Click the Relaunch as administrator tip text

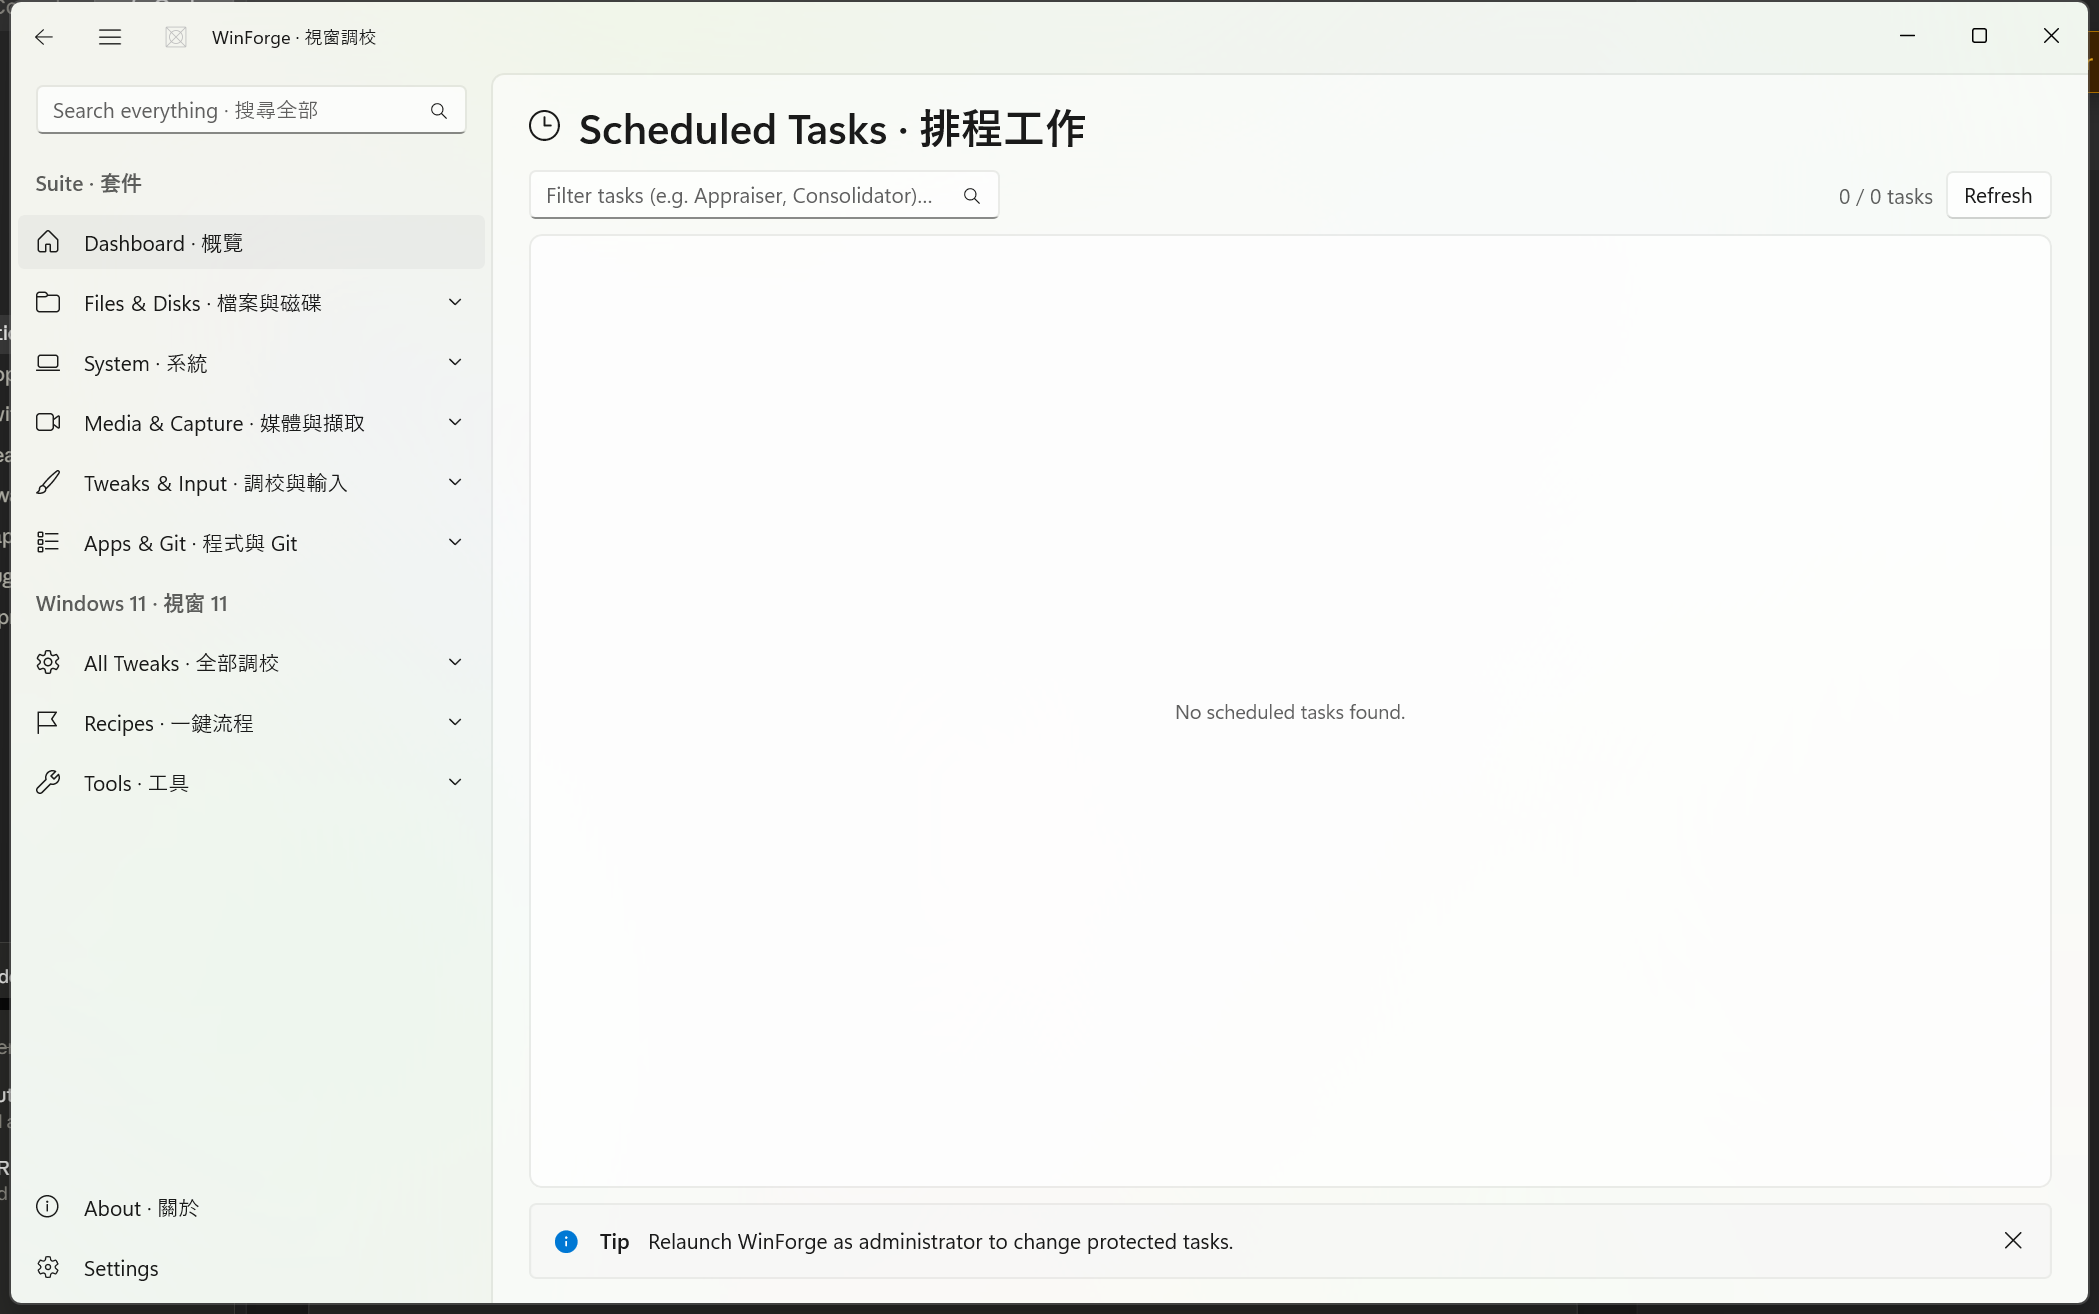(940, 1241)
